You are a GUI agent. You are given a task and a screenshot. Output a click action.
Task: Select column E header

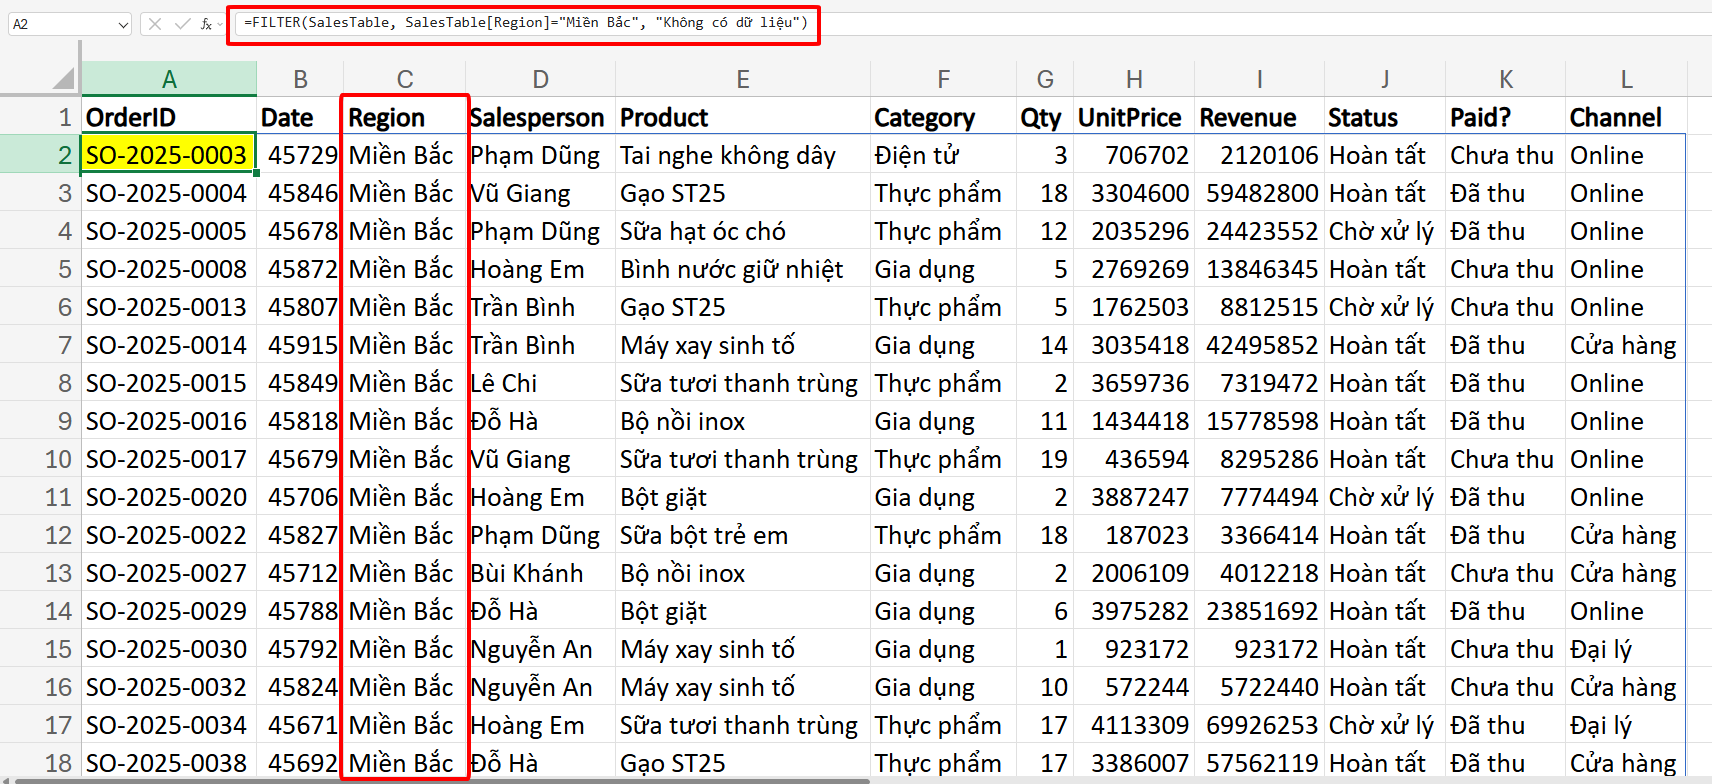tap(743, 79)
